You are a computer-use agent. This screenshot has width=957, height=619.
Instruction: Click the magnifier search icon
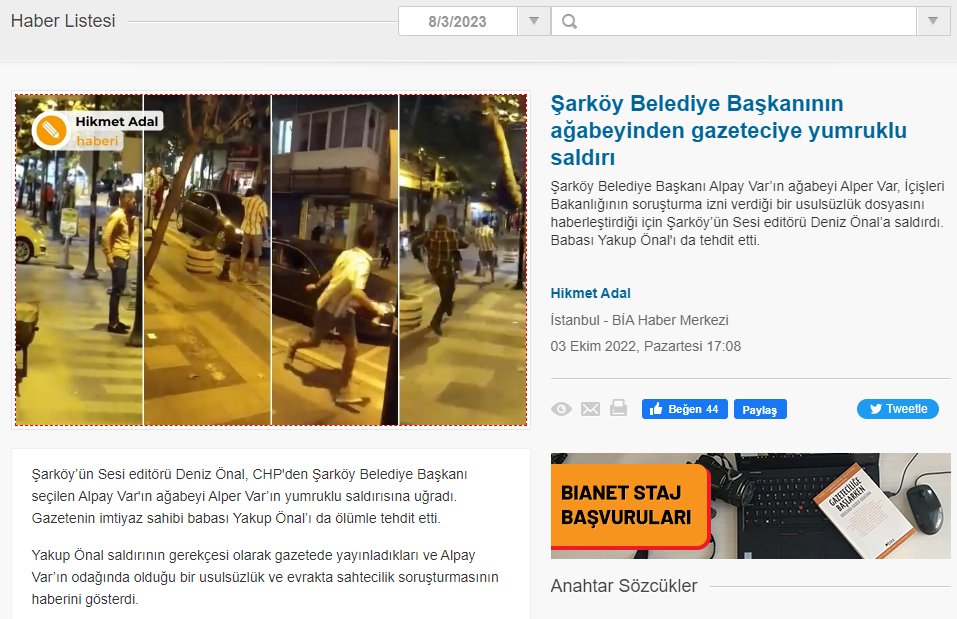(570, 21)
